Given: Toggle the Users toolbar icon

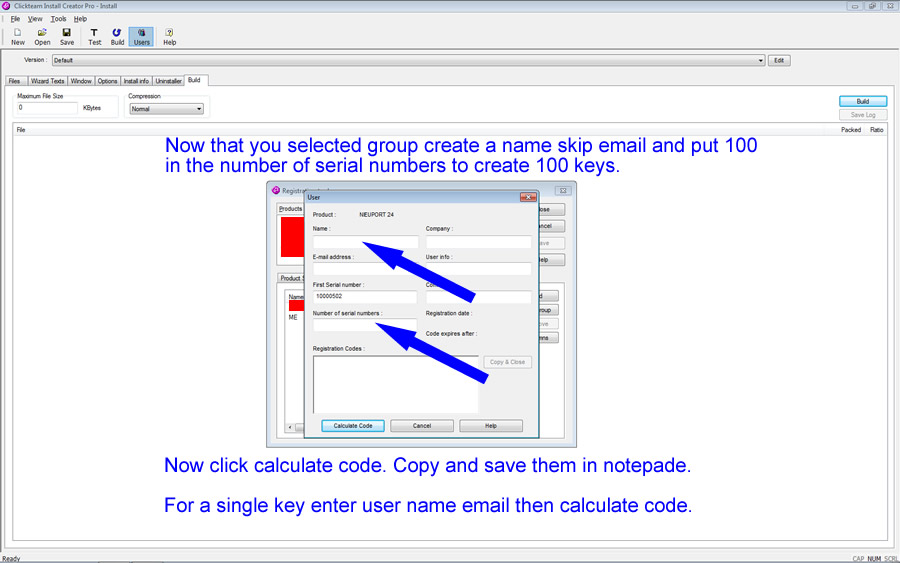Looking at the screenshot, I should click(141, 36).
